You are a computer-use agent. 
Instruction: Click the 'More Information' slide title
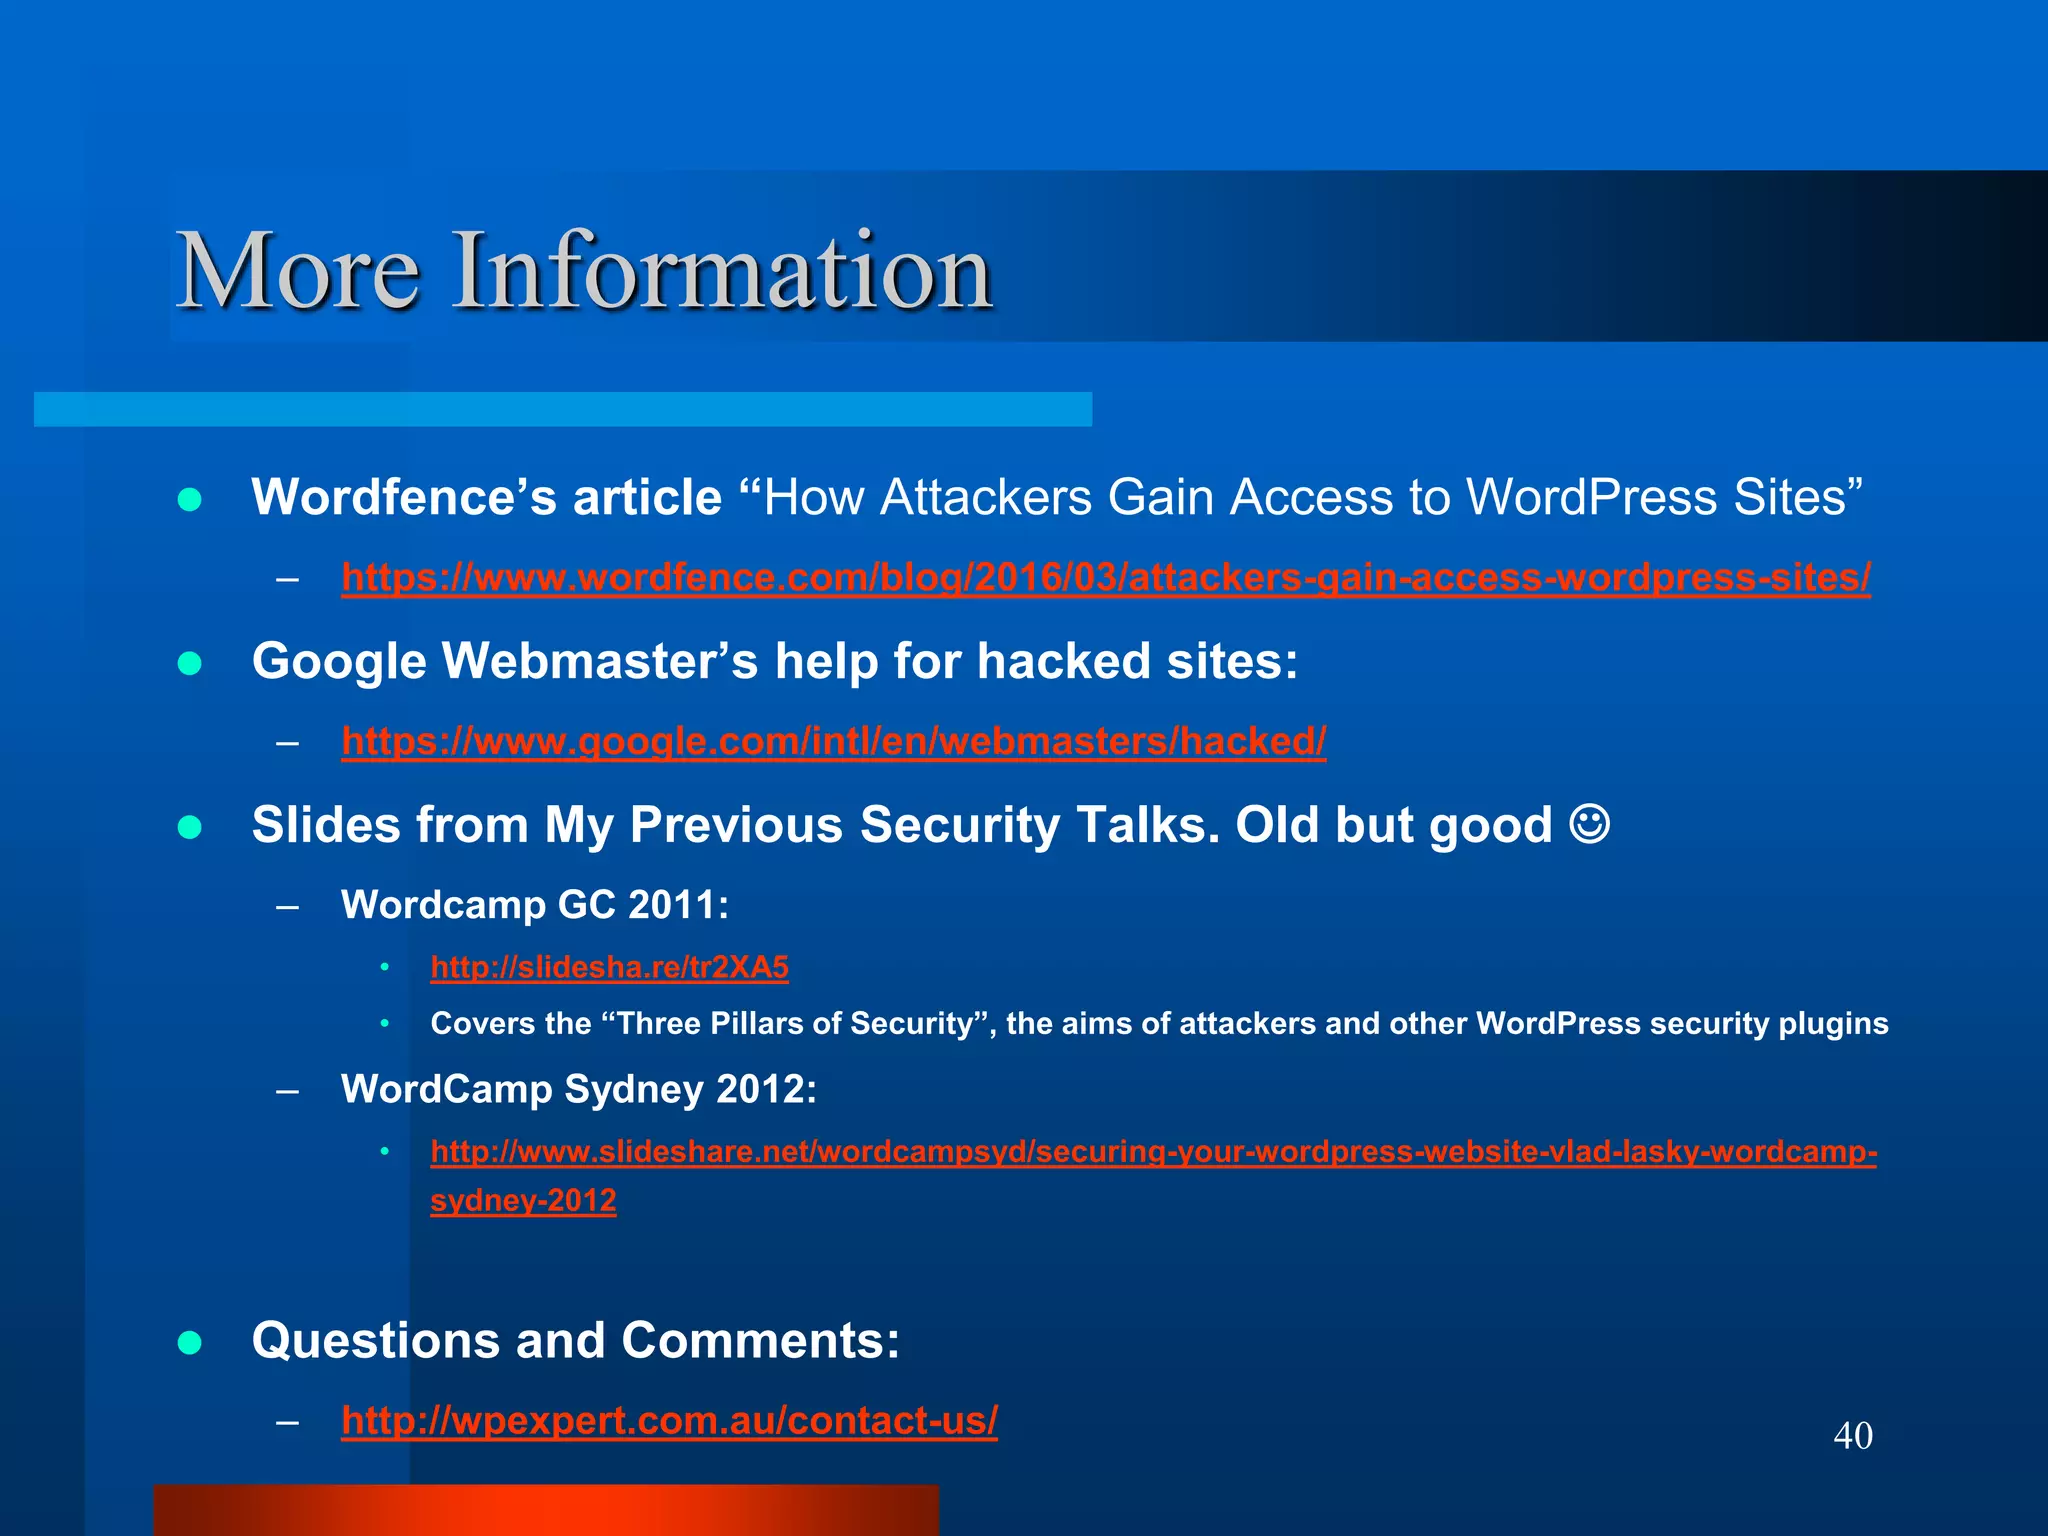584,270
